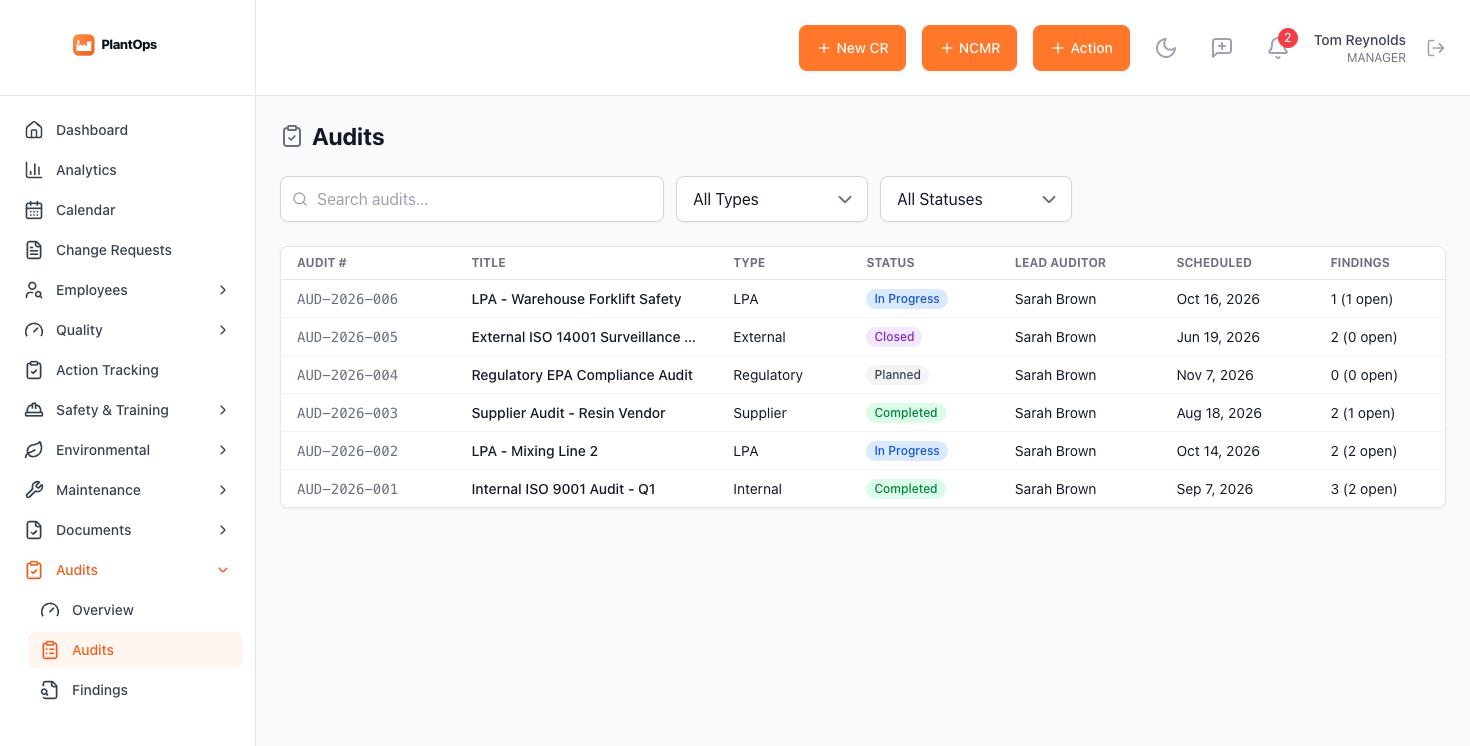Image resolution: width=1470 pixels, height=746 pixels.
Task: Select Overview submenu item
Action: point(135,610)
